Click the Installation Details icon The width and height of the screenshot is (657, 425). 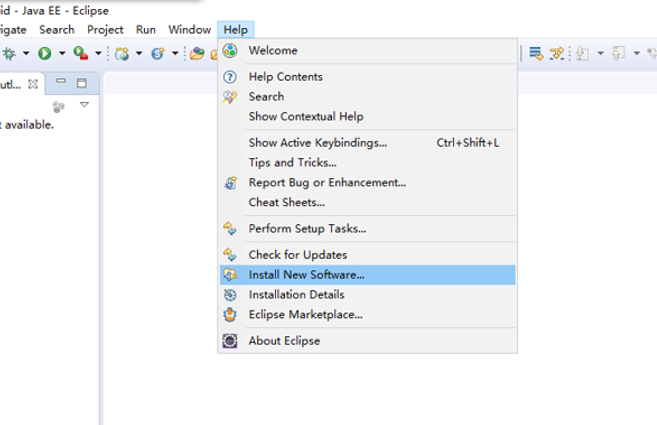[230, 295]
